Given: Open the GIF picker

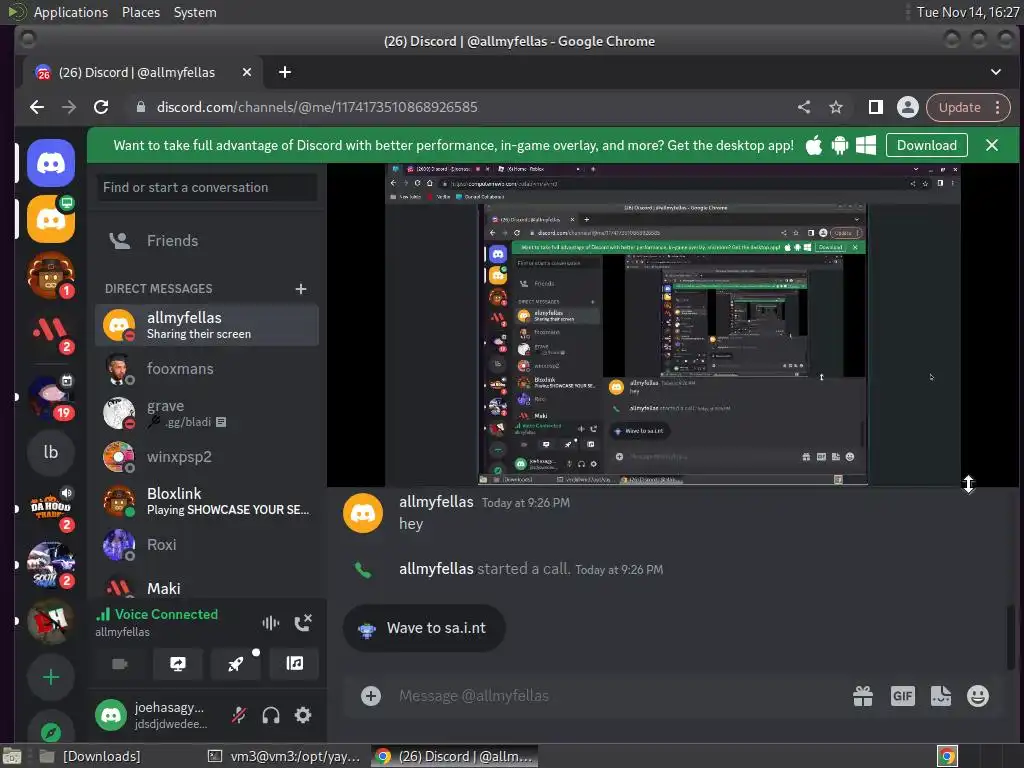Looking at the screenshot, I should pos(903,696).
